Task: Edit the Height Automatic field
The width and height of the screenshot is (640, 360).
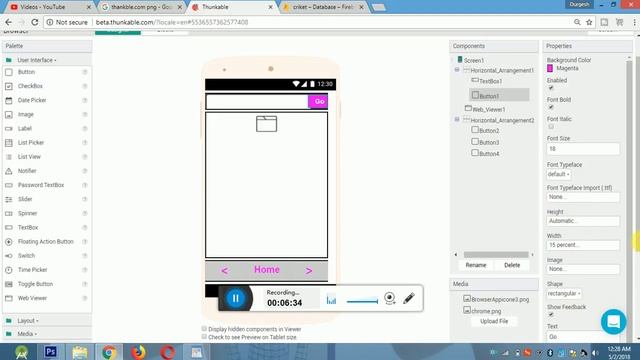Action: [583, 221]
